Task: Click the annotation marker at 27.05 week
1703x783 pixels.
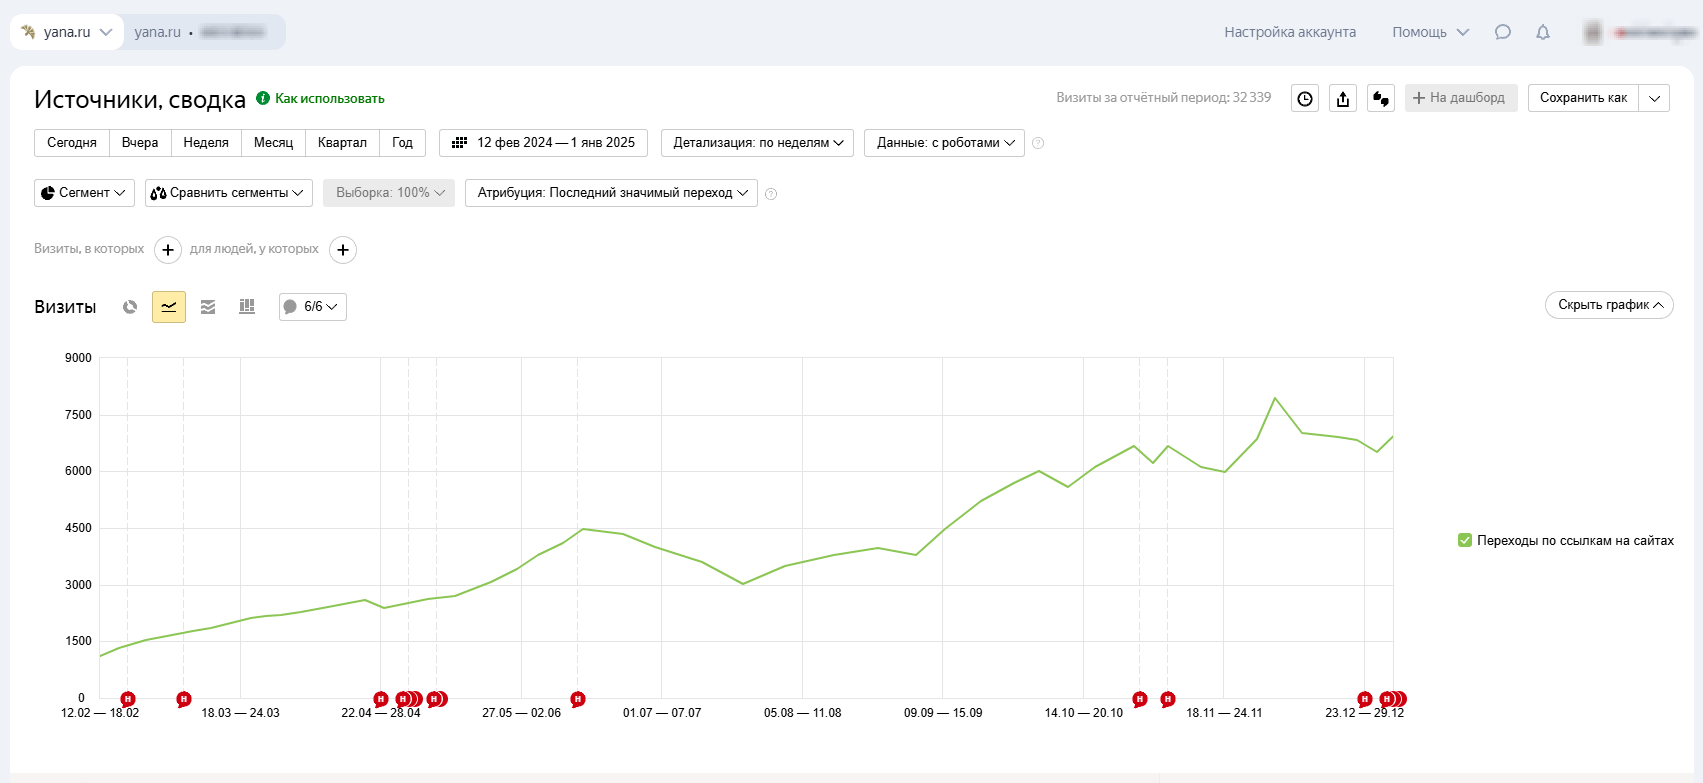Action: 578,699
